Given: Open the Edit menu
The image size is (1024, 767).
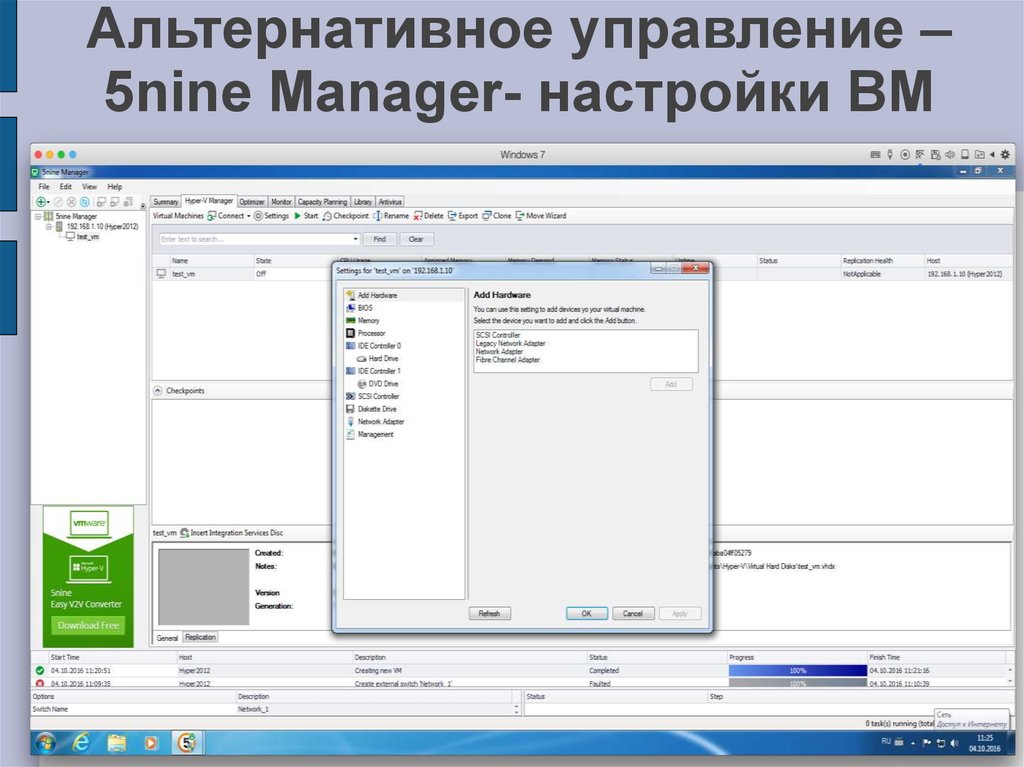Looking at the screenshot, I should [66, 187].
